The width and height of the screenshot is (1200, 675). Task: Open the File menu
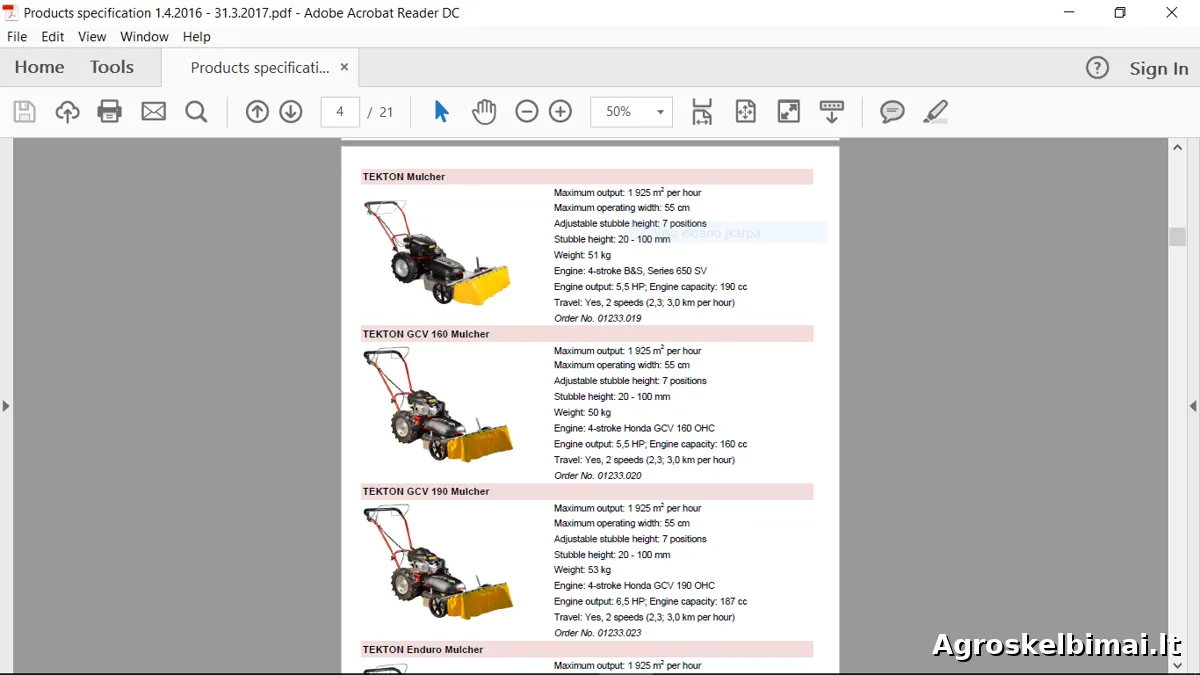point(17,36)
